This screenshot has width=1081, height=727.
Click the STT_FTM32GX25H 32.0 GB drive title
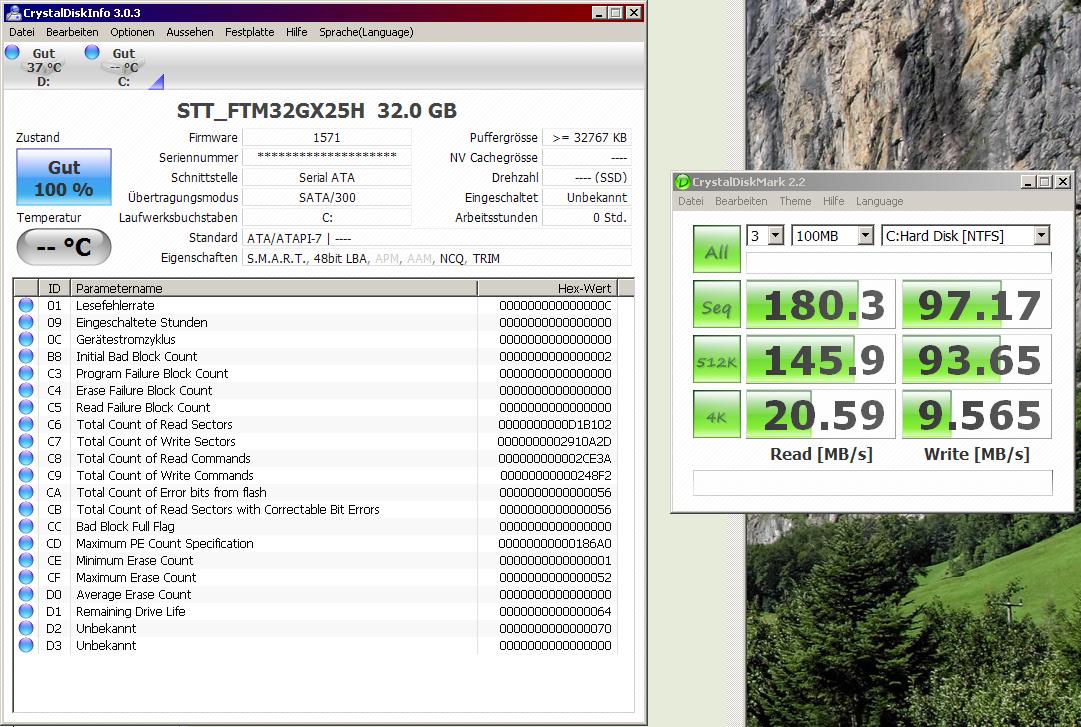(x=317, y=110)
